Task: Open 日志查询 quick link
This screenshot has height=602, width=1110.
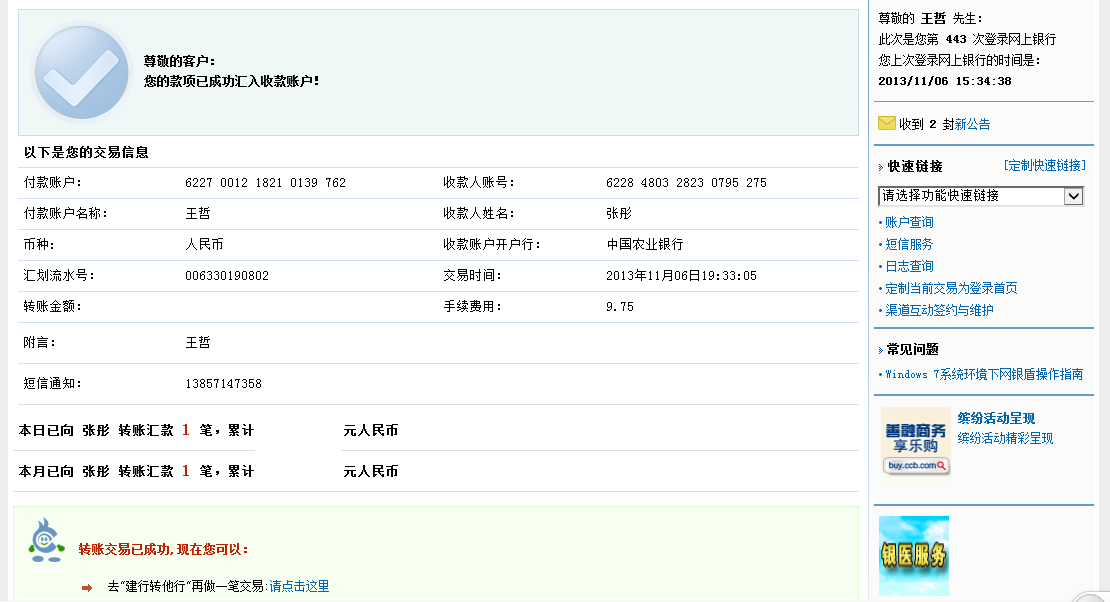Action: point(909,266)
